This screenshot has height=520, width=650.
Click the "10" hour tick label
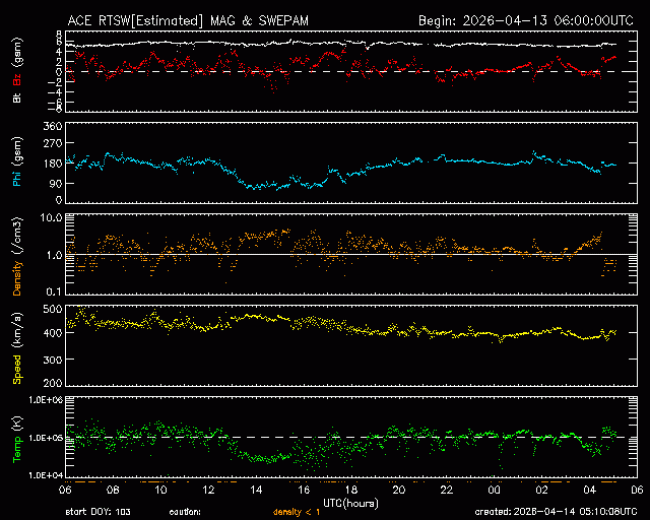click(x=160, y=490)
